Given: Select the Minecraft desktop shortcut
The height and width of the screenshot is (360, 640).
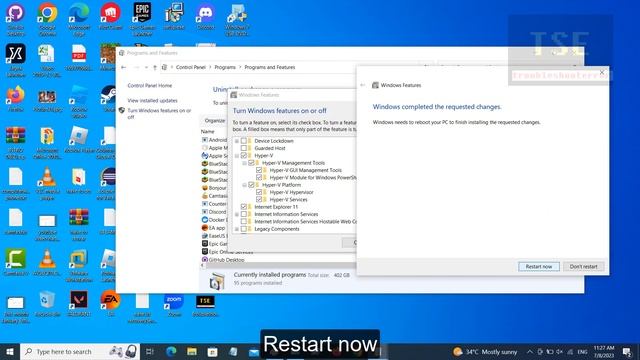Looking at the screenshot, I should click(109, 57).
